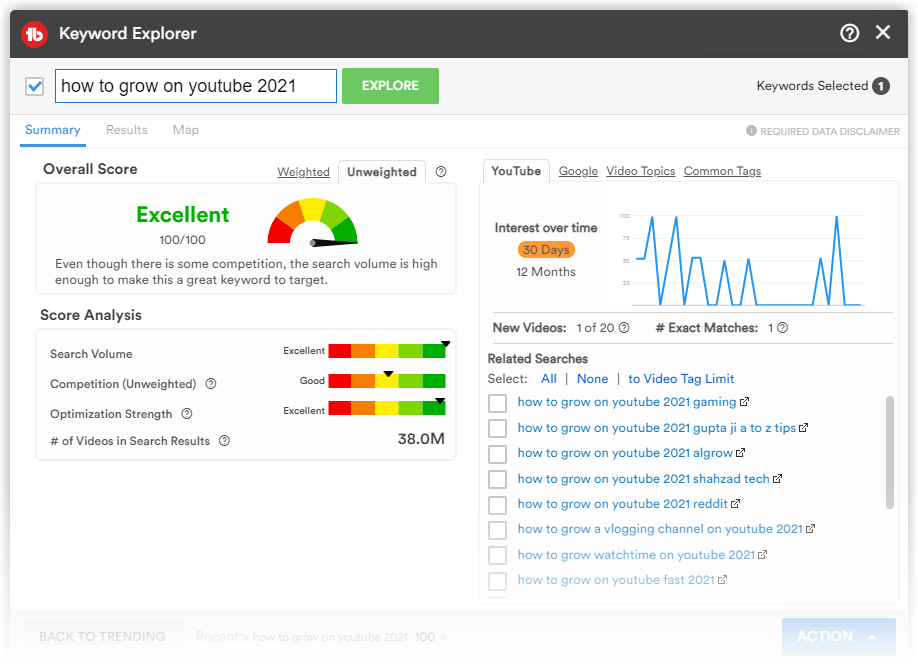Screen dimensions: 918x671
Task: Open the Google tab
Action: (x=578, y=171)
